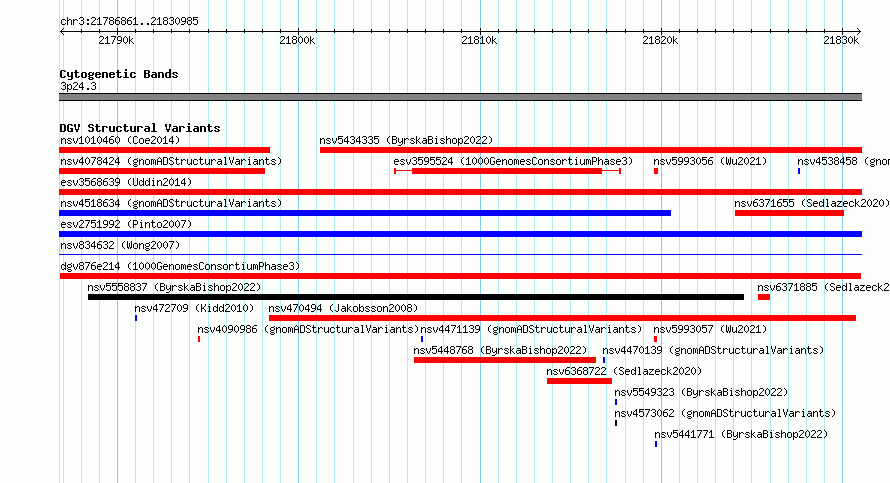The width and height of the screenshot is (890, 483).
Task: Click the DGV Structural Variants track title
Action: [140, 128]
